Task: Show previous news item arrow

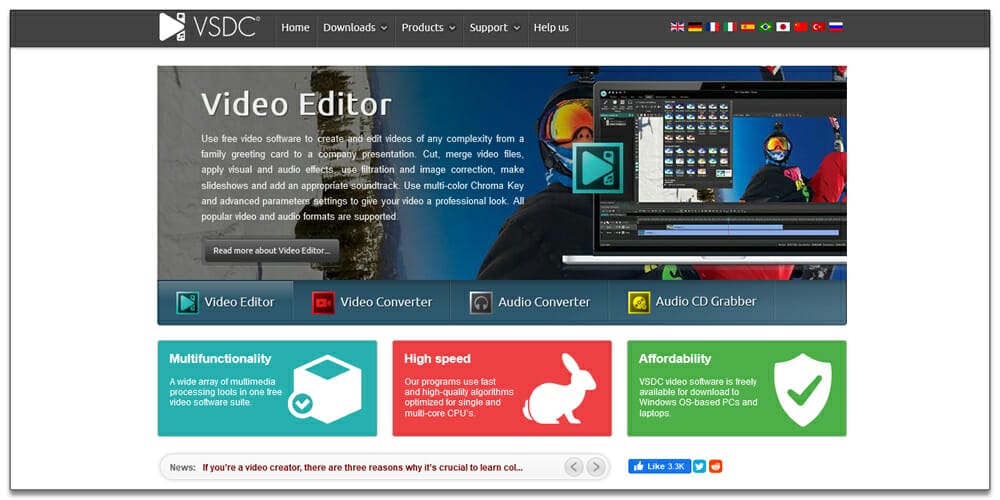Action: [574, 467]
